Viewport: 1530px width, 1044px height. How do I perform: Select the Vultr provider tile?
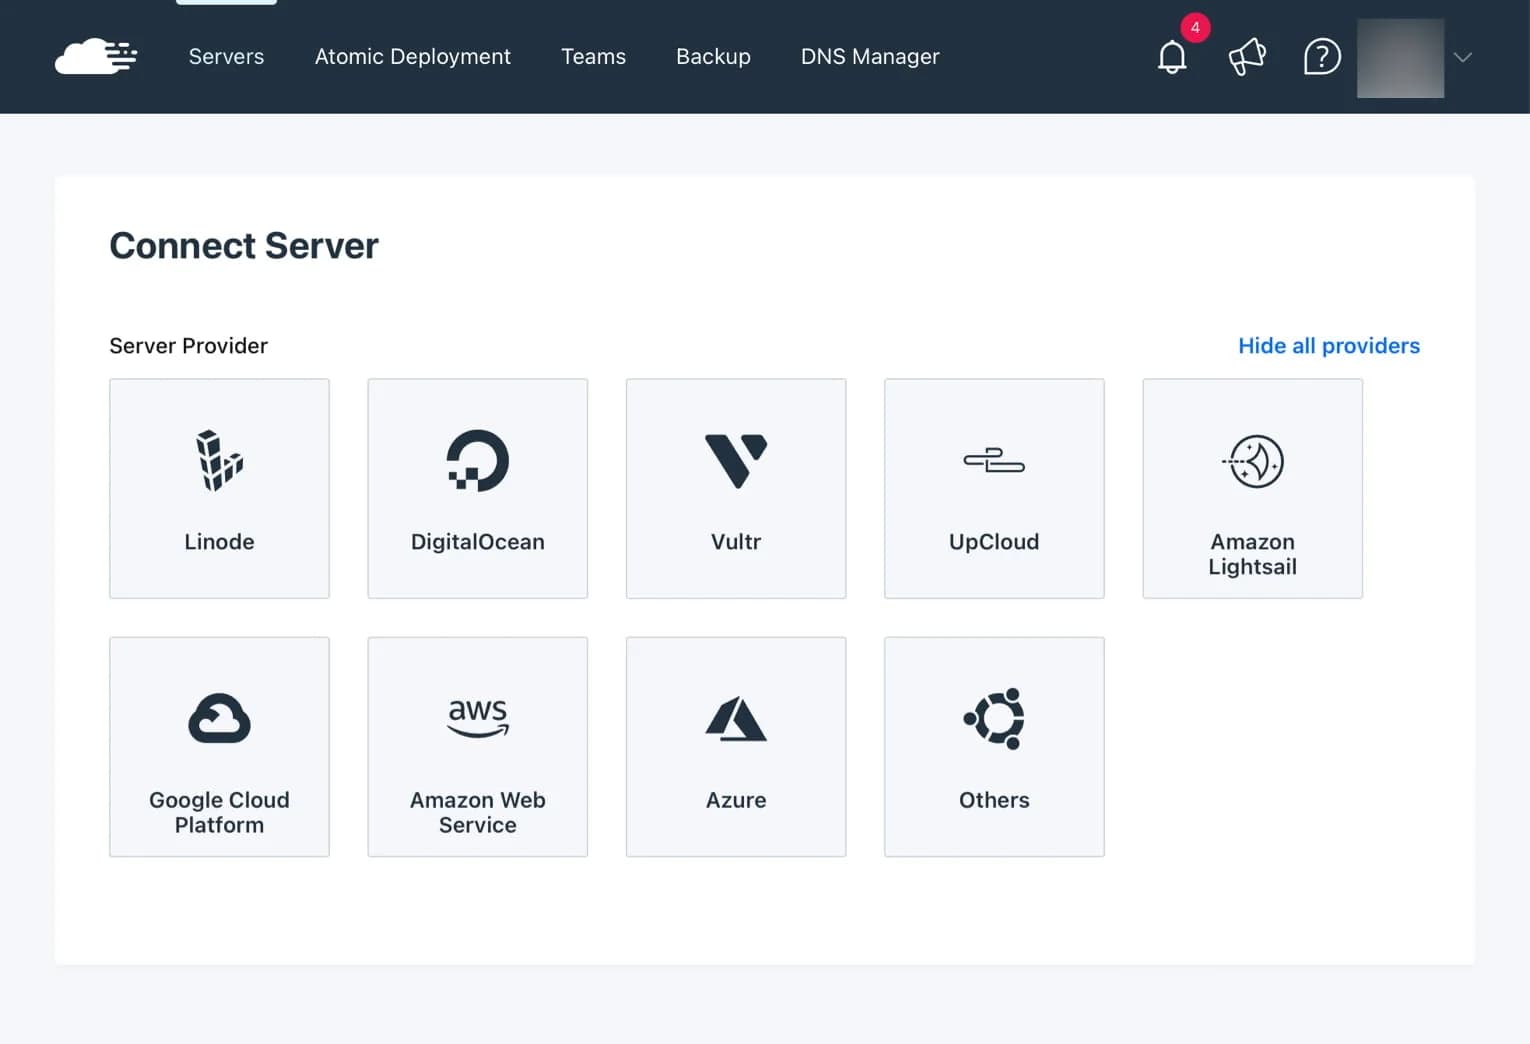pos(736,489)
